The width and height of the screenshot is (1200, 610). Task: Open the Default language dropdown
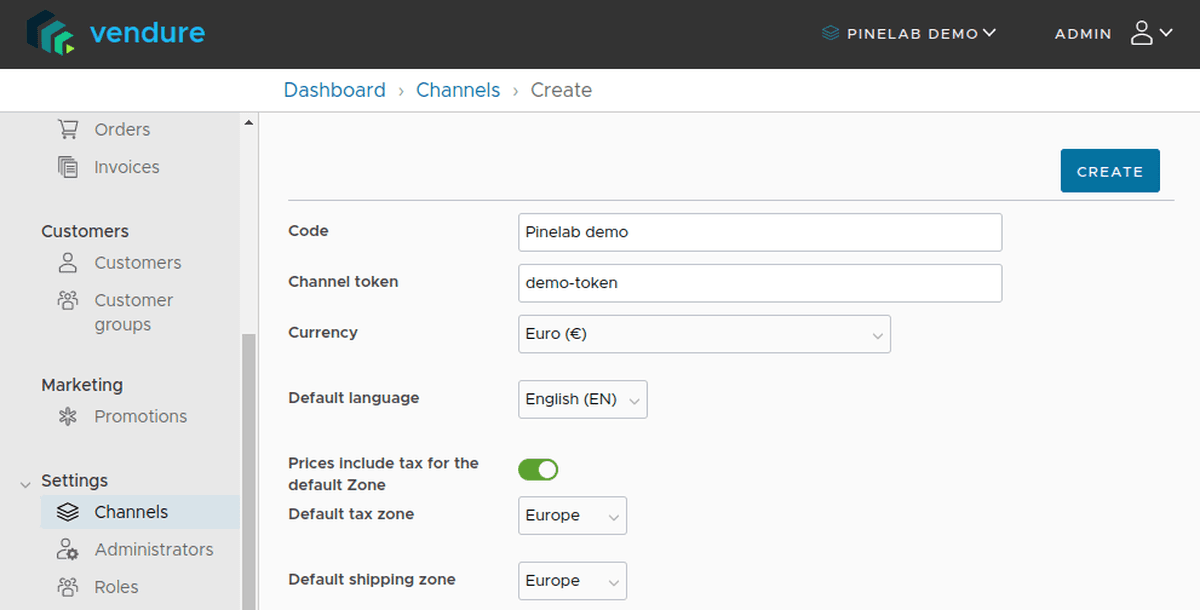[582, 399]
